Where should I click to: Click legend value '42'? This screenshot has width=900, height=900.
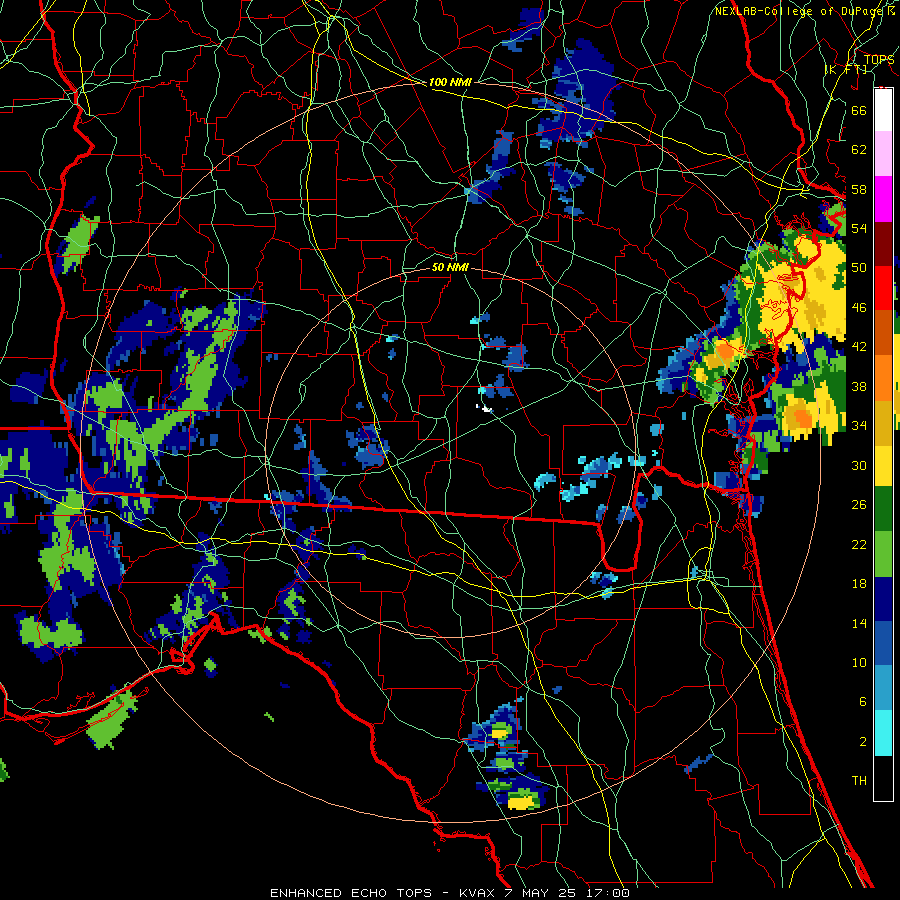point(859,347)
